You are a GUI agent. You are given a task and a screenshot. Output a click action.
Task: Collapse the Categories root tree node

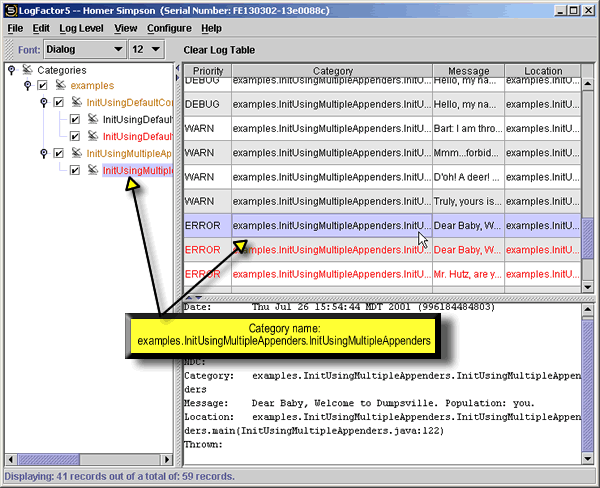point(10,70)
